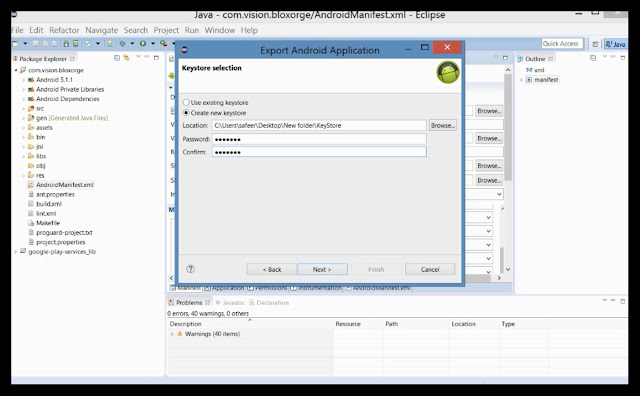Select 'Use existing keystore' radio button
This screenshot has width=640, height=396.
186,102
